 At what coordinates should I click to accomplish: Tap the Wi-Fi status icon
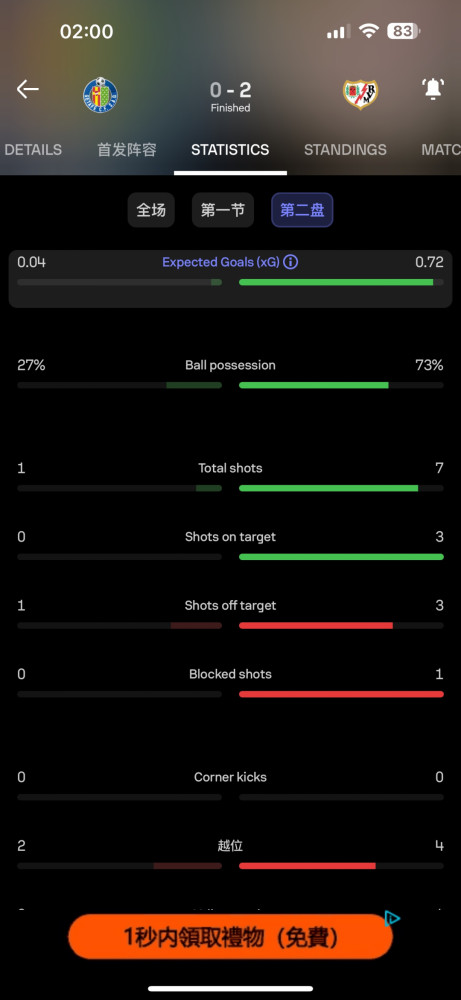point(369,31)
